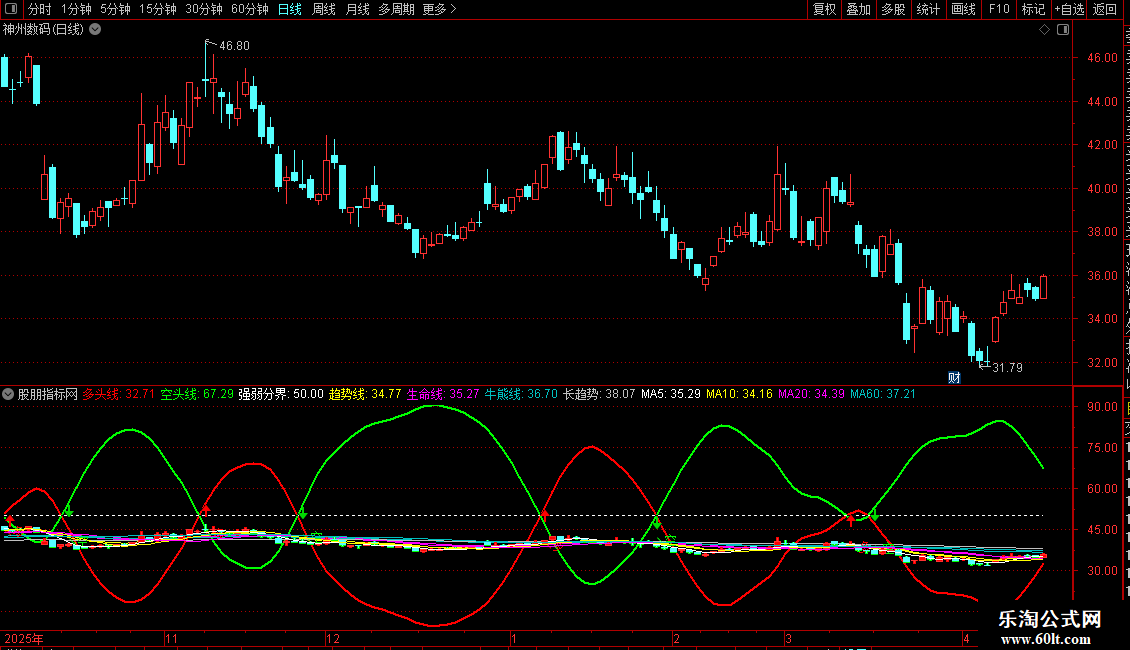Image resolution: width=1130 pixels, height=650 pixels.
Task: Select the 5分钟 period tab
Action: point(115,9)
